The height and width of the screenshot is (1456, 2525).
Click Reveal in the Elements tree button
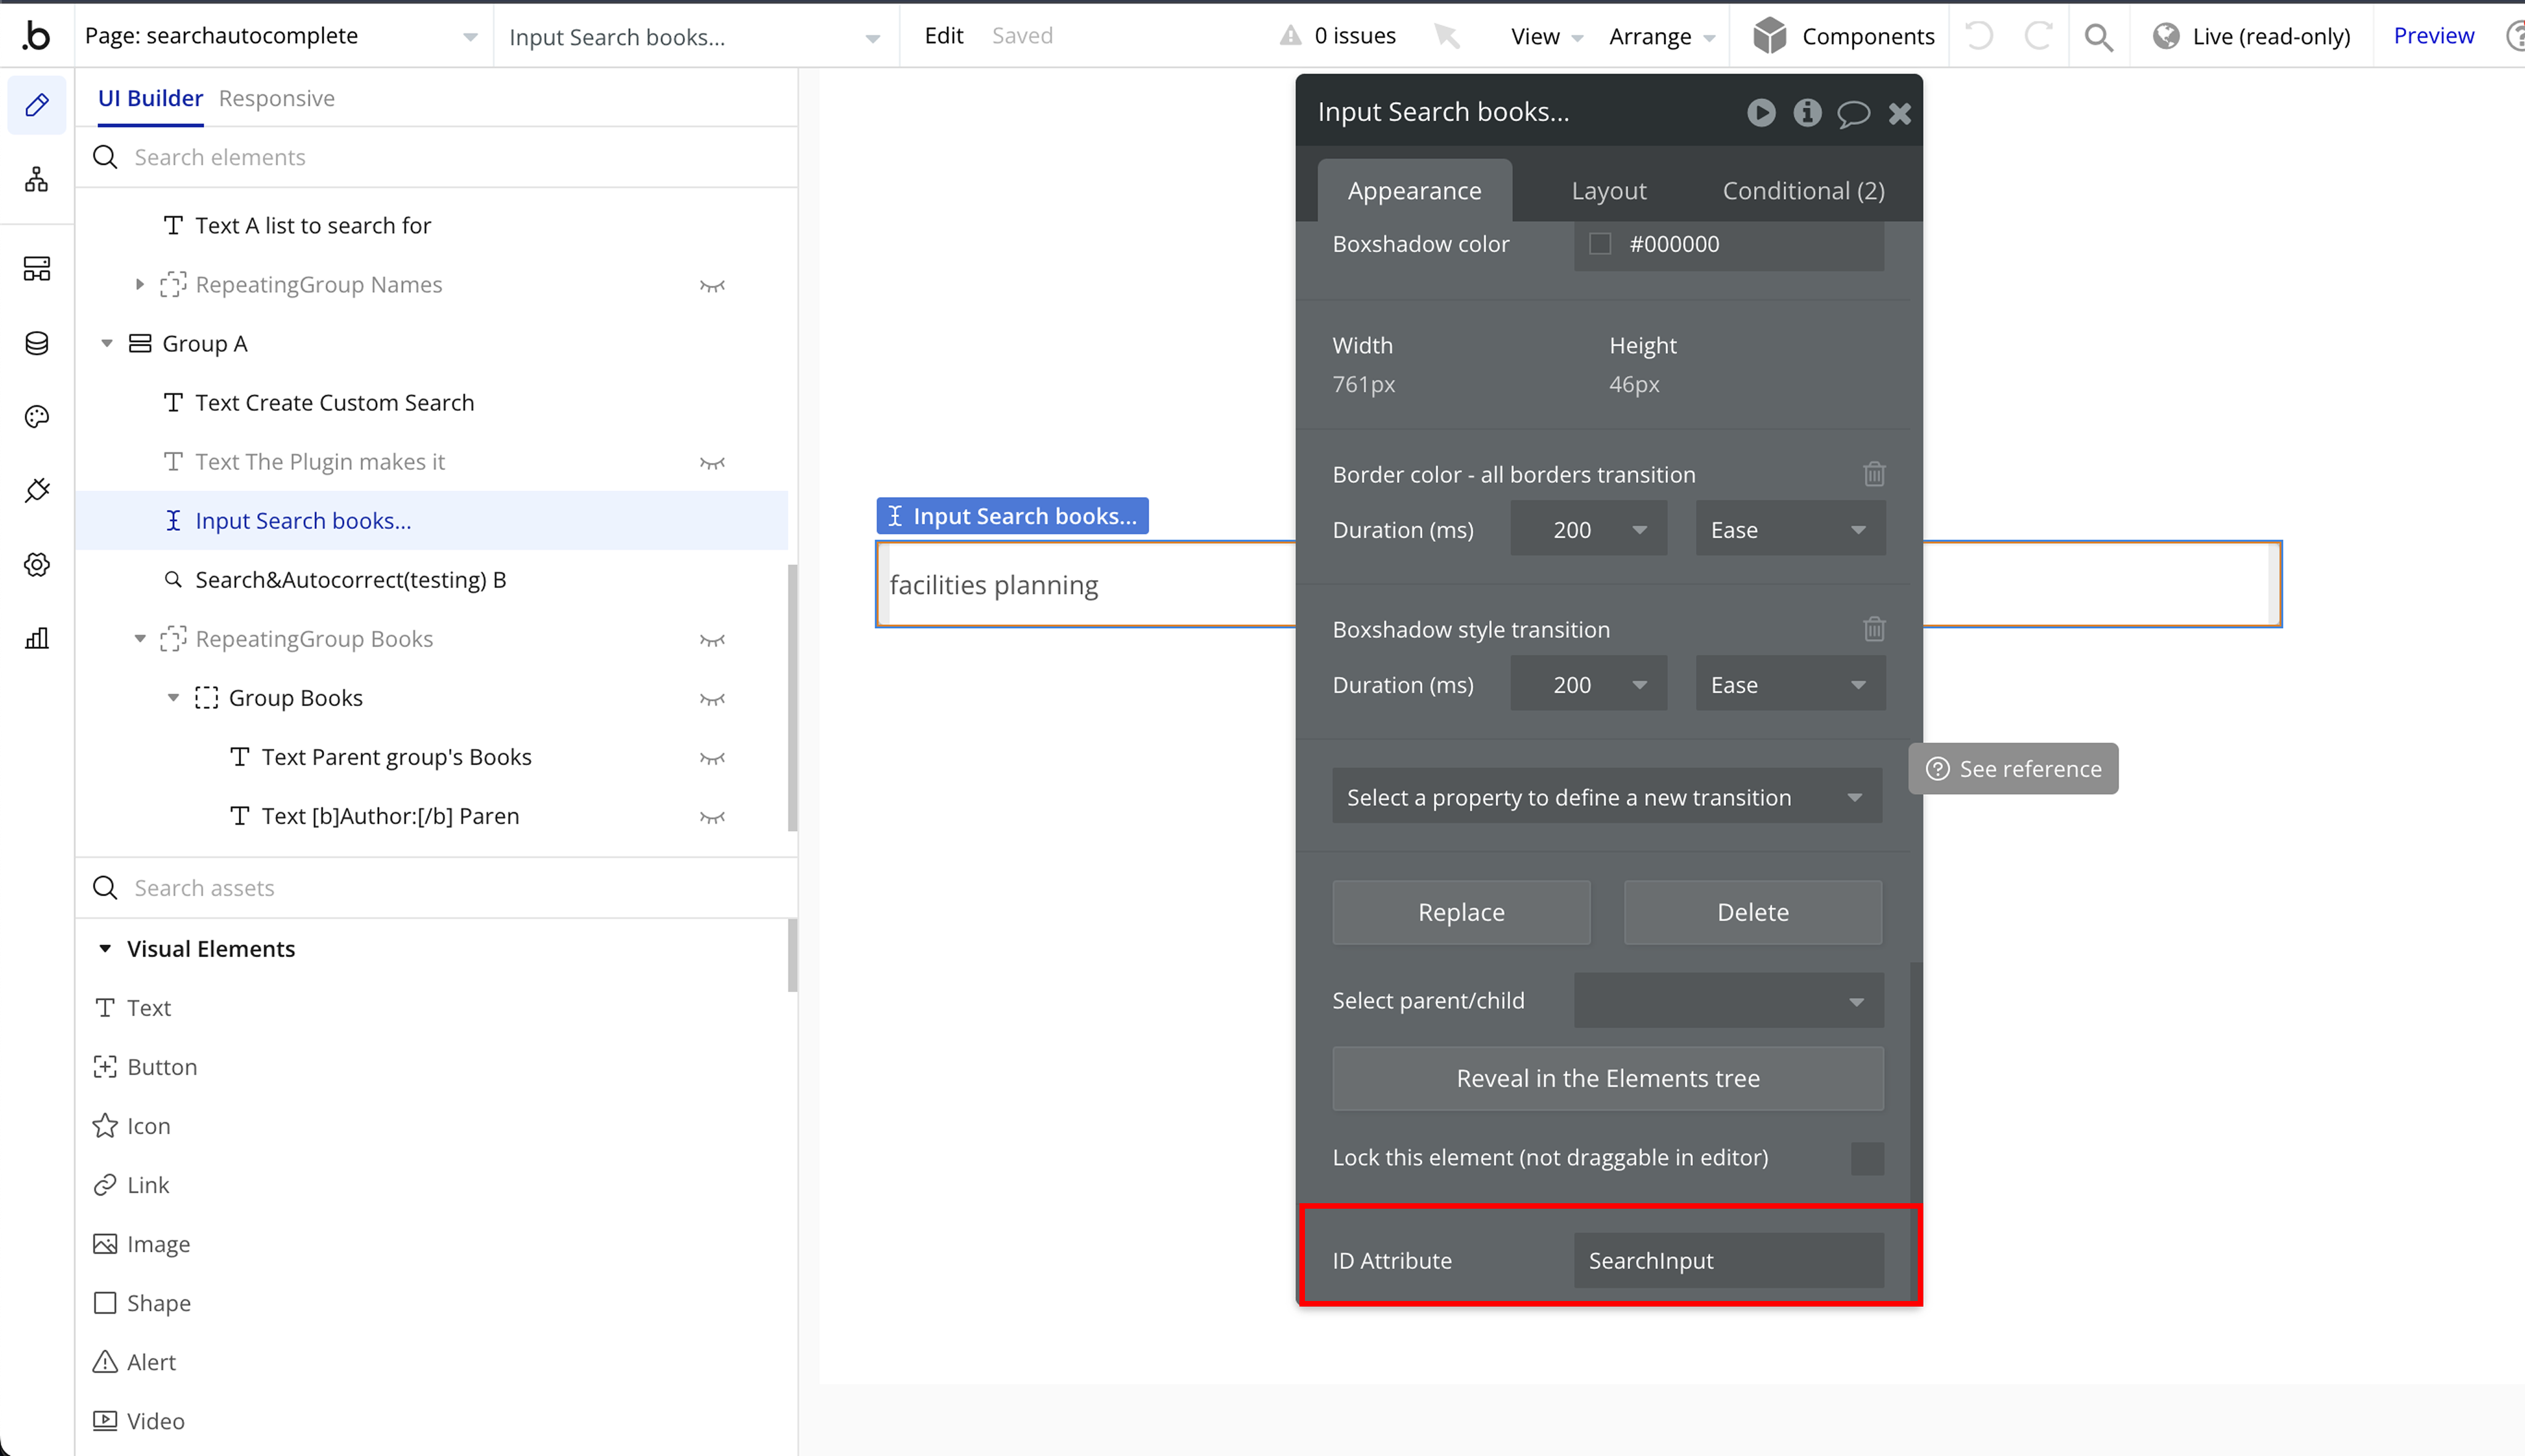[x=1607, y=1078]
